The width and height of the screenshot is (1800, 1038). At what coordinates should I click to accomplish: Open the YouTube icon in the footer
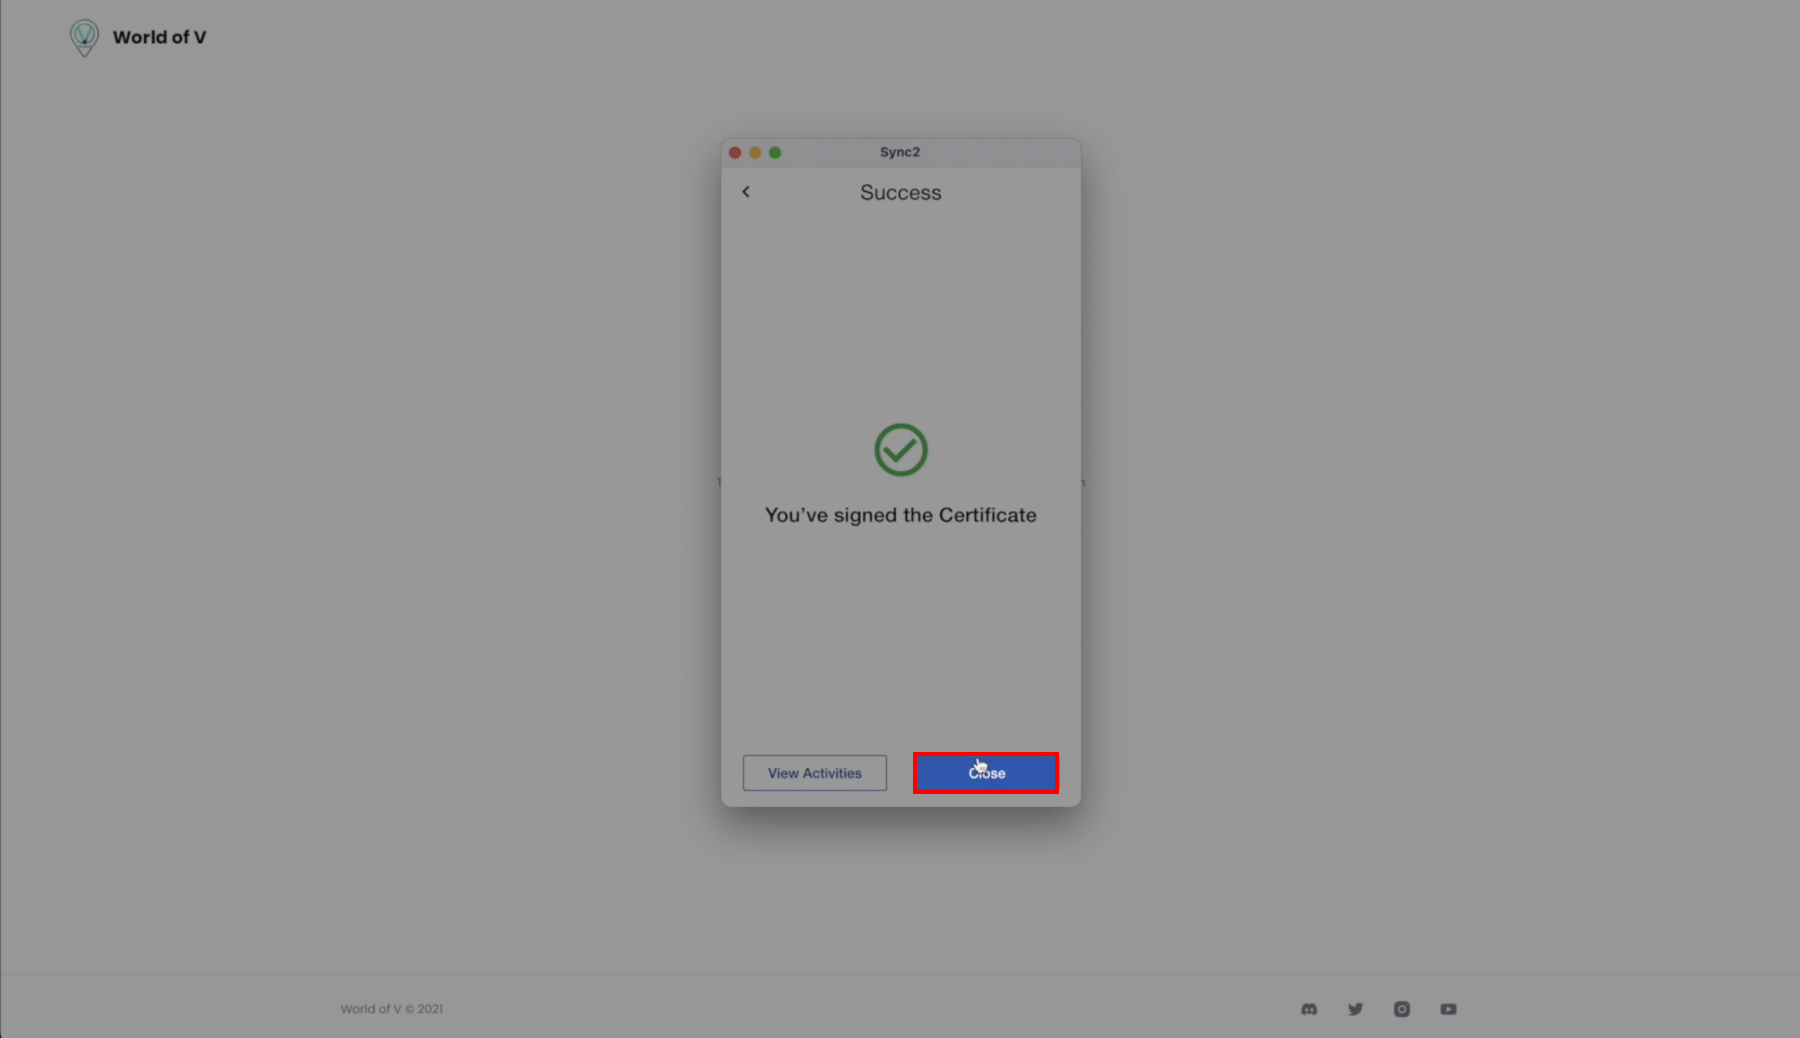coord(1448,1009)
